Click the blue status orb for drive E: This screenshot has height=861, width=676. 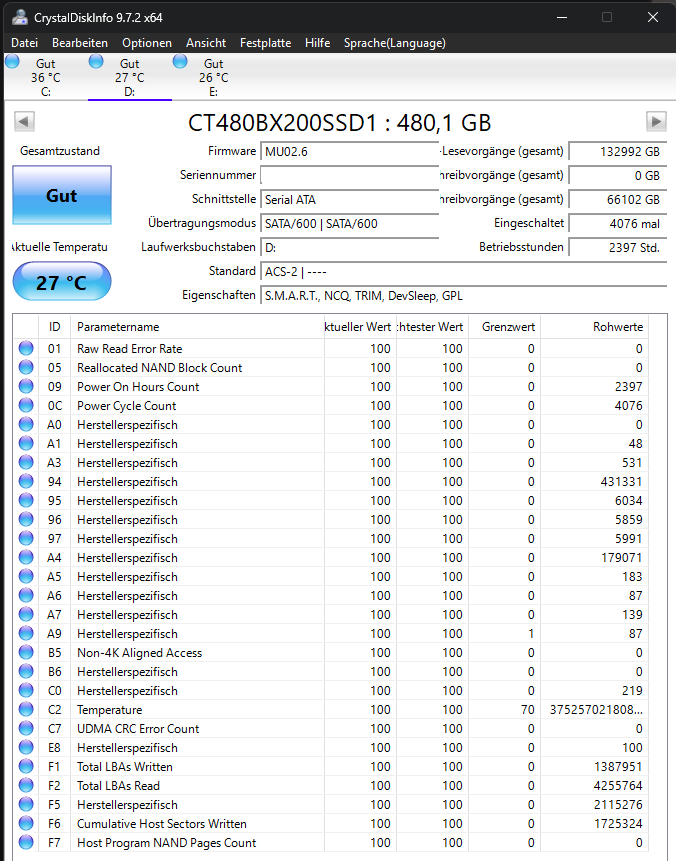point(180,62)
